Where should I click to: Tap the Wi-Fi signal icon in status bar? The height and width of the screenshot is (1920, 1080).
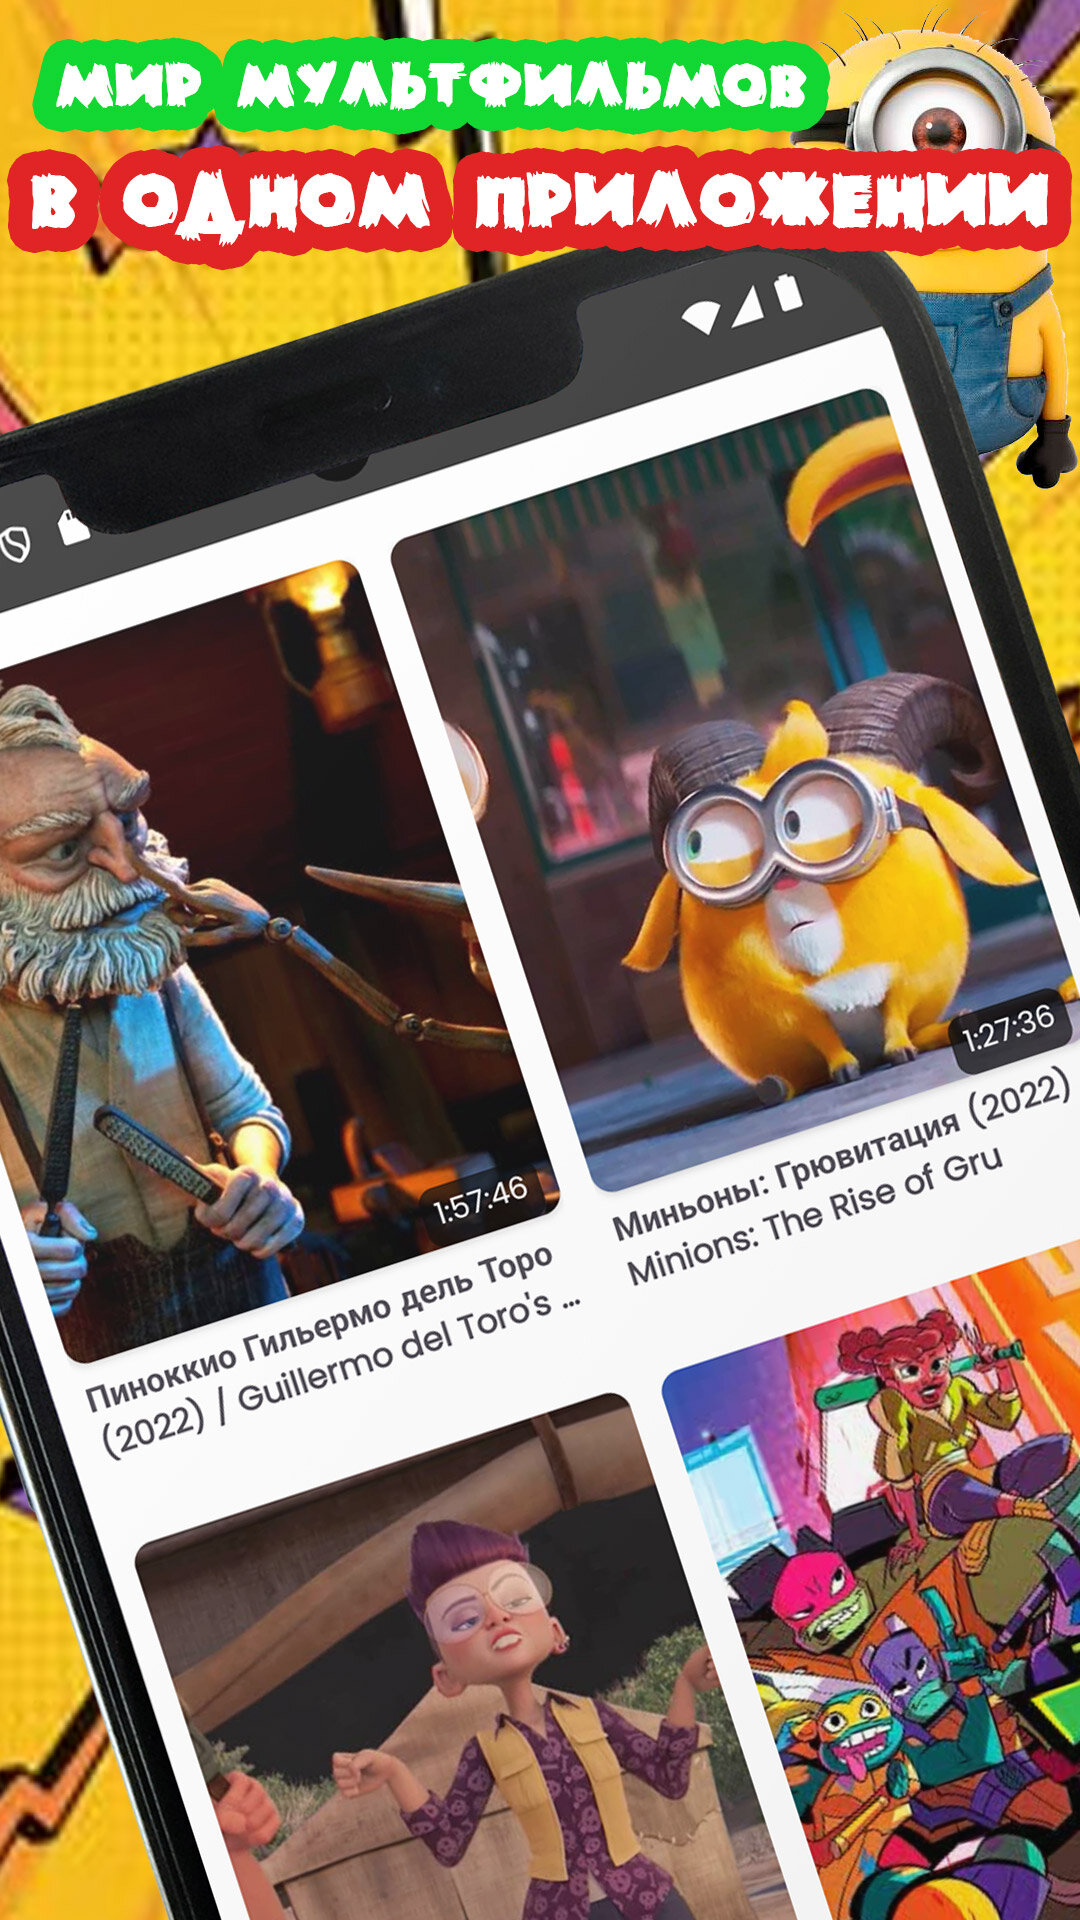[x=700, y=317]
